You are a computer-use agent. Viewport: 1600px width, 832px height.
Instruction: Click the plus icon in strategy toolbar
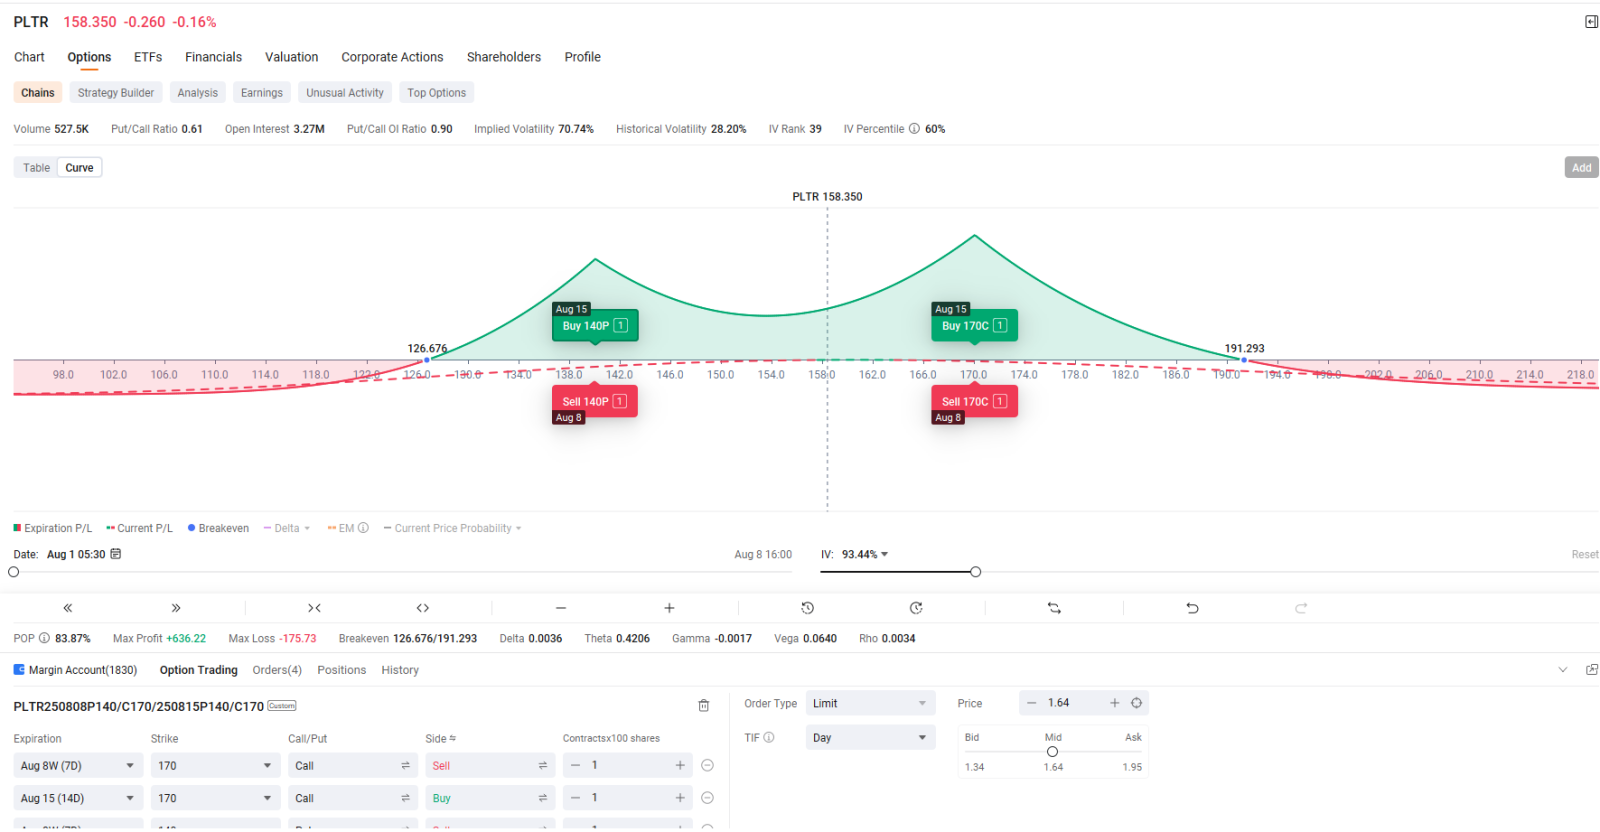(669, 608)
